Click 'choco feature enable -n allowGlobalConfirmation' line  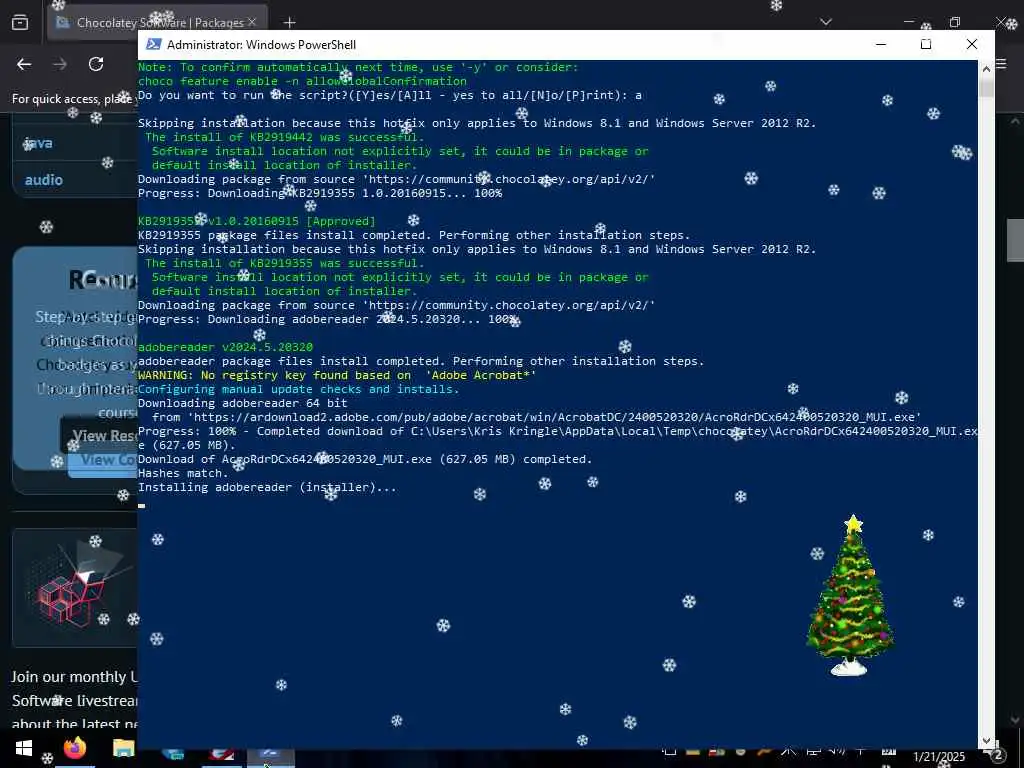[302, 82]
